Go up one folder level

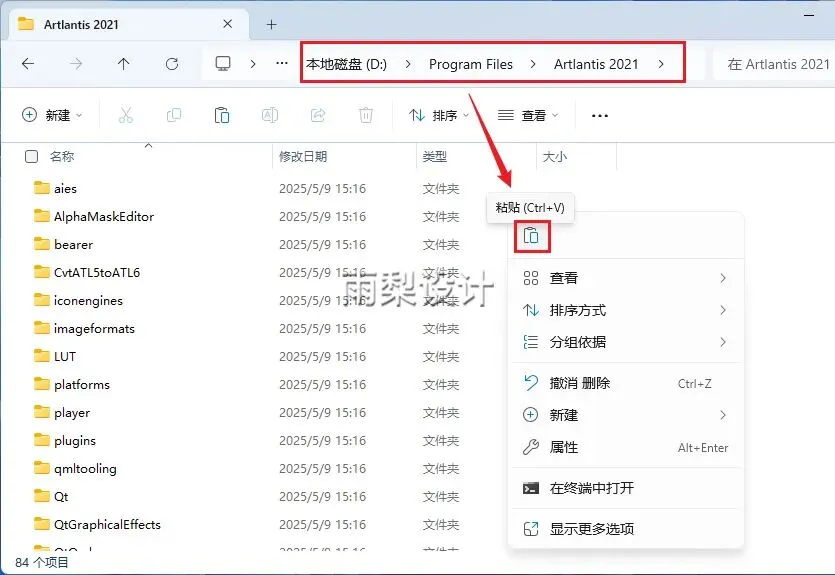click(124, 64)
